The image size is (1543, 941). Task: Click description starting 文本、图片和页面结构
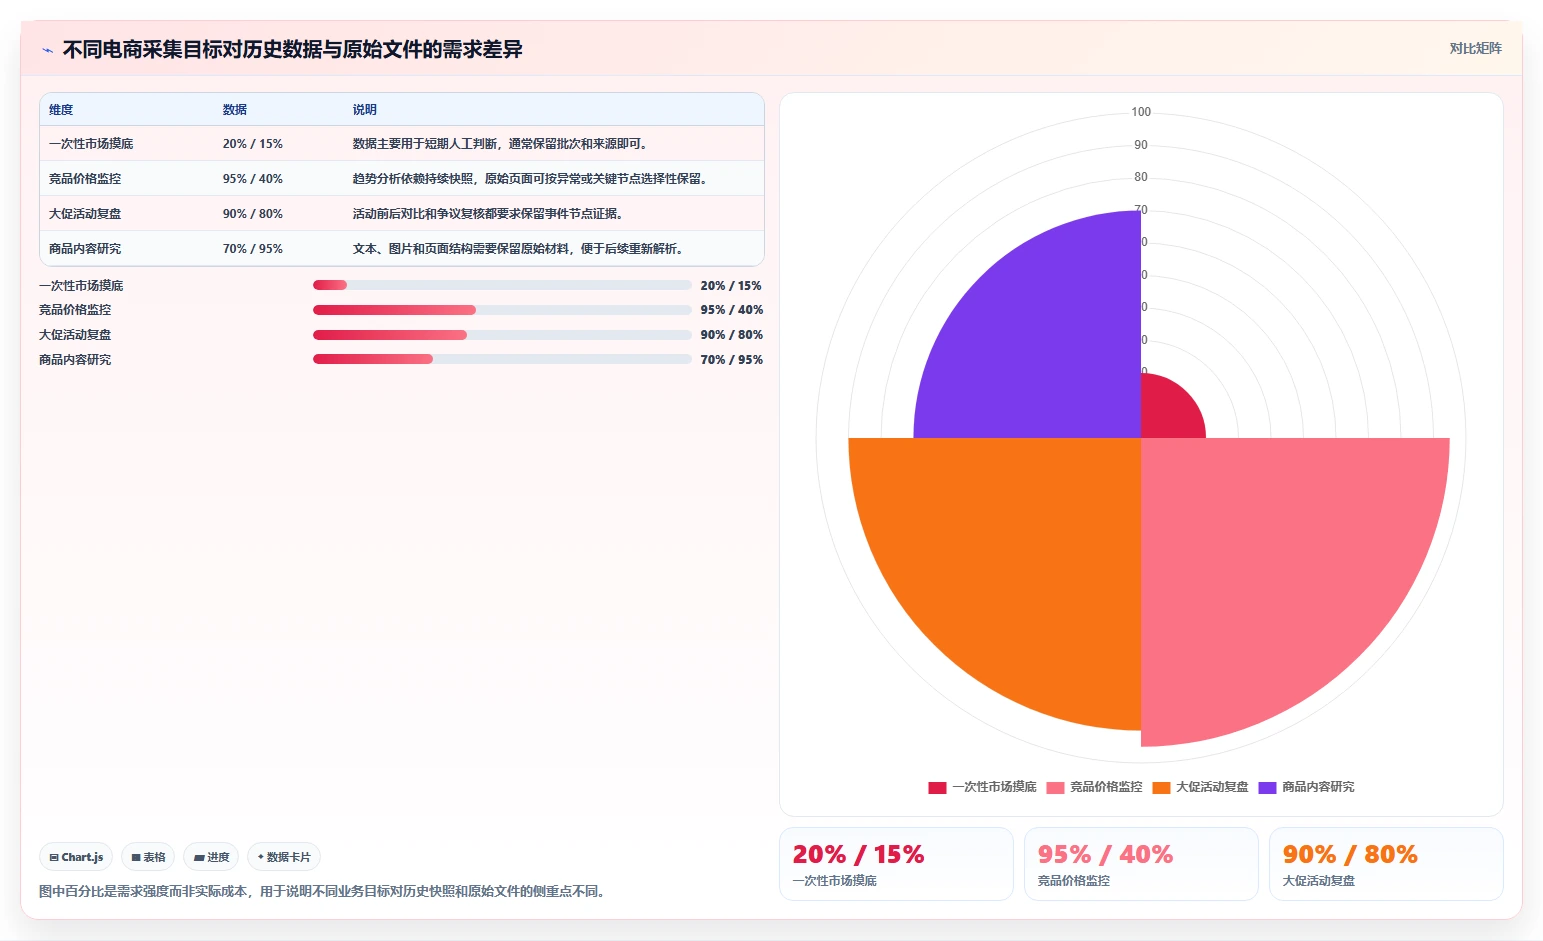pyautogui.click(x=520, y=249)
